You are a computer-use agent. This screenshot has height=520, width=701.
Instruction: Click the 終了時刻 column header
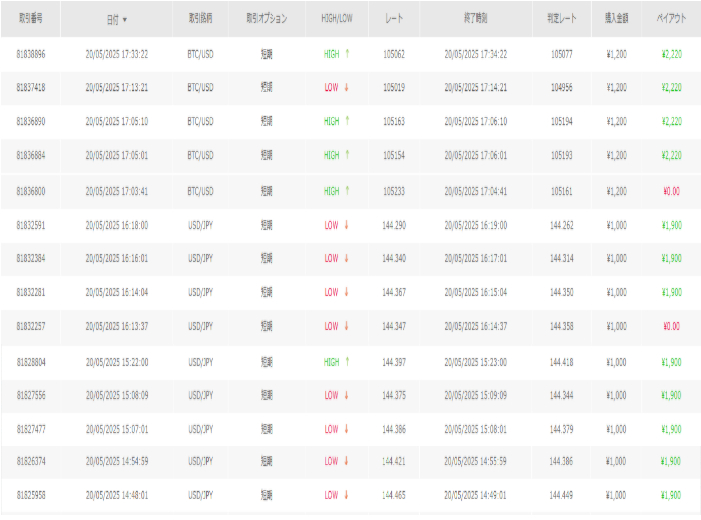pos(475,18)
